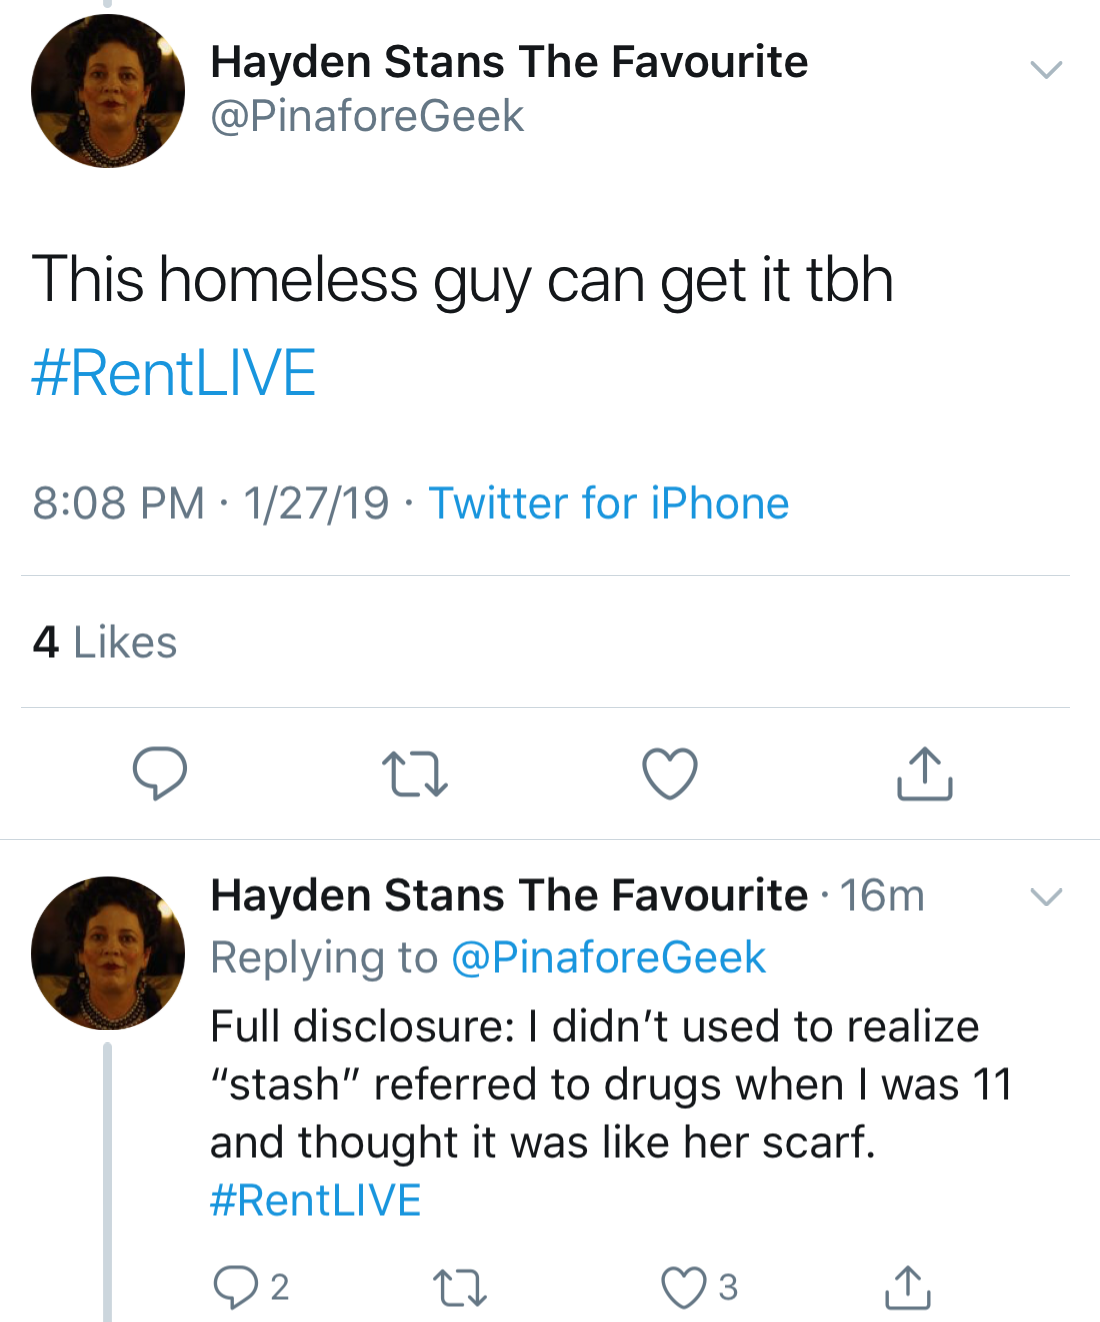Open reply comments on stash tweet
This screenshot has height=1322, width=1100.
[x=236, y=1287]
